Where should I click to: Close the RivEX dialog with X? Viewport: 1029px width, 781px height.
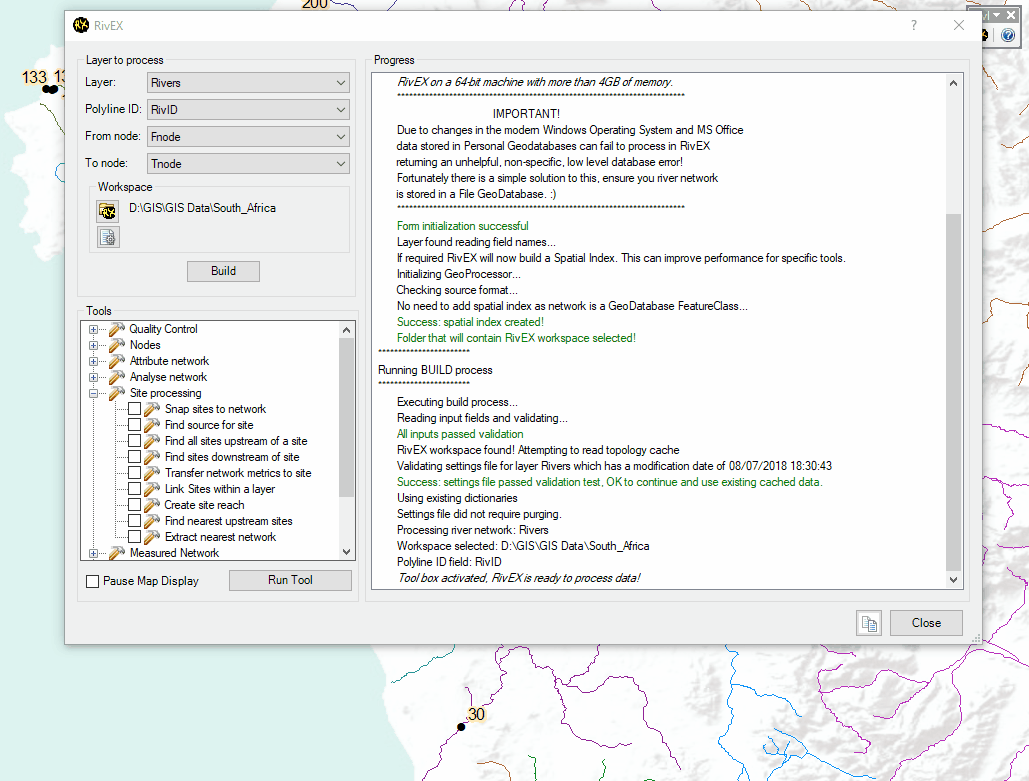(959, 25)
